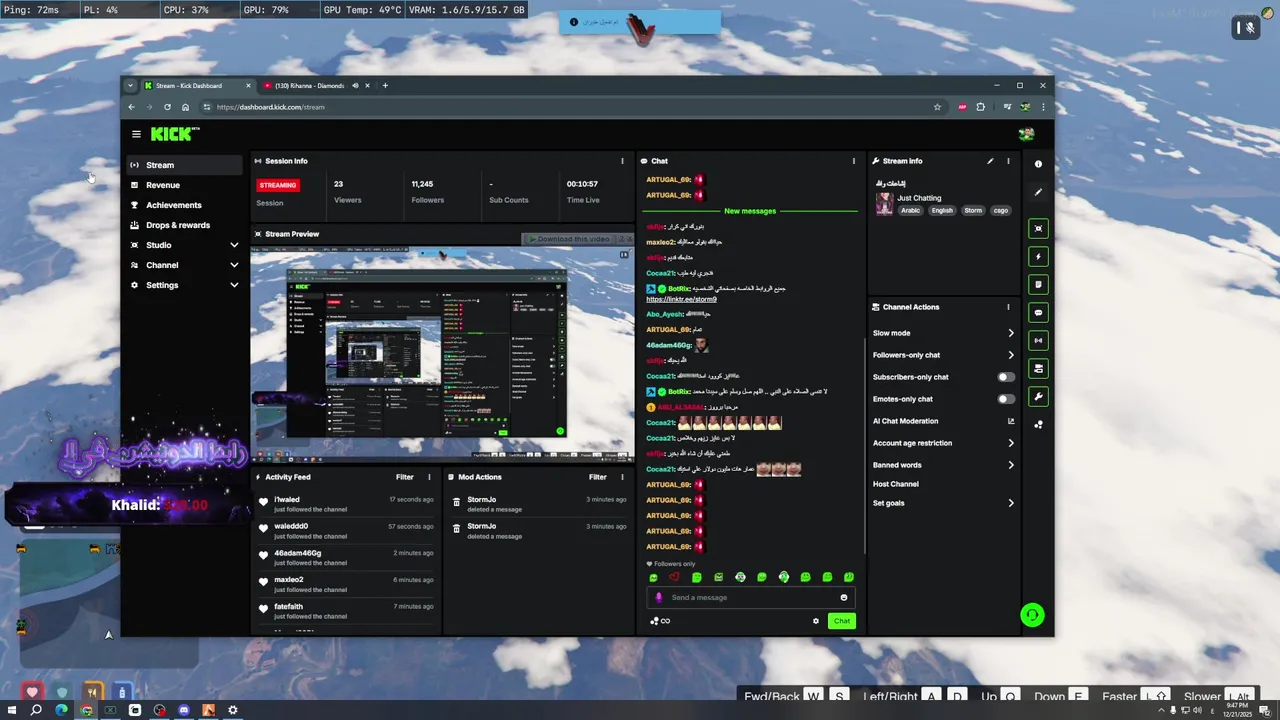Click the note icon in right sidebar
Screen dimensions: 1280x720
[1038, 285]
